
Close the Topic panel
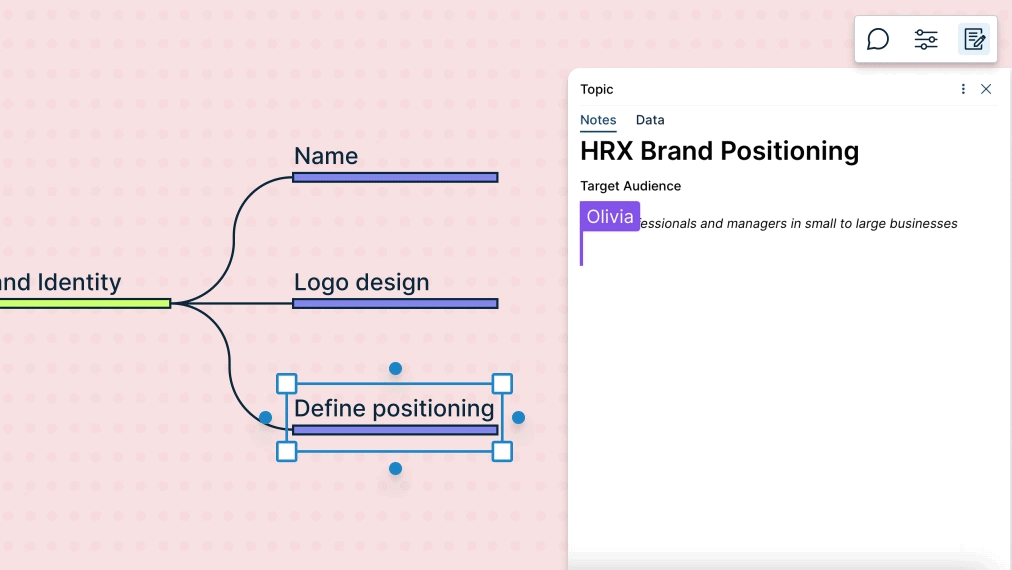click(986, 89)
